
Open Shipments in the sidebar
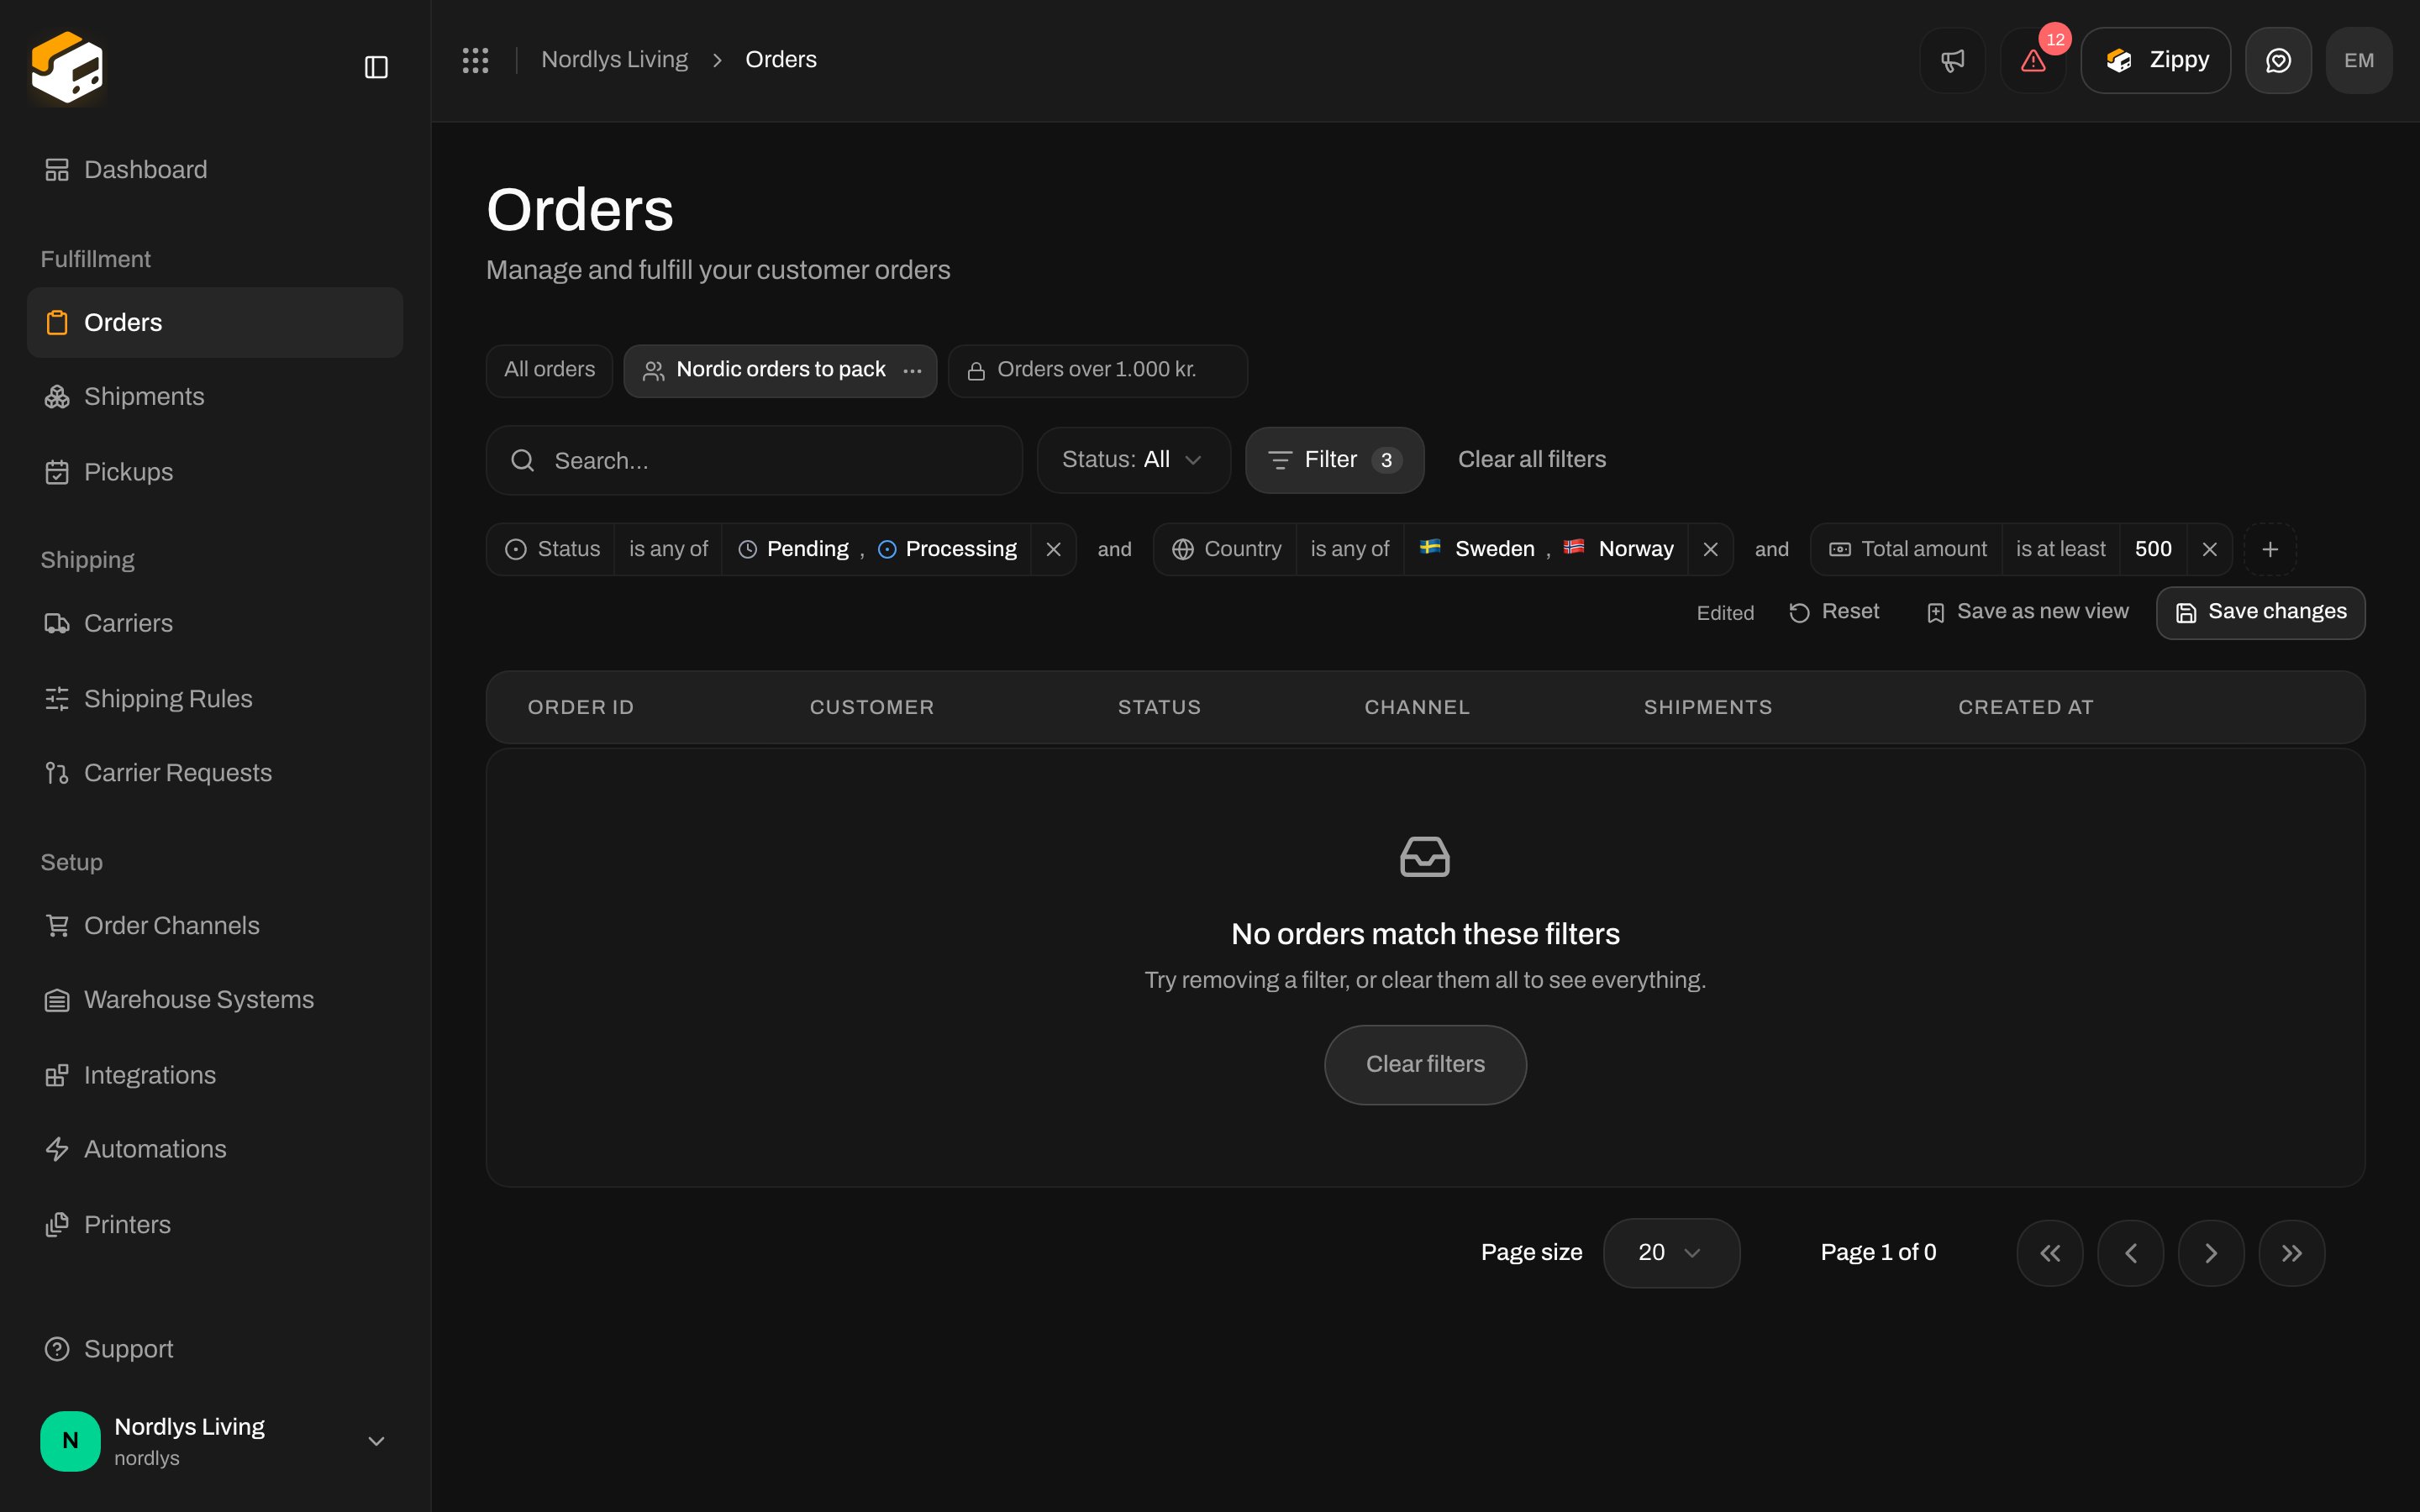click(x=215, y=397)
